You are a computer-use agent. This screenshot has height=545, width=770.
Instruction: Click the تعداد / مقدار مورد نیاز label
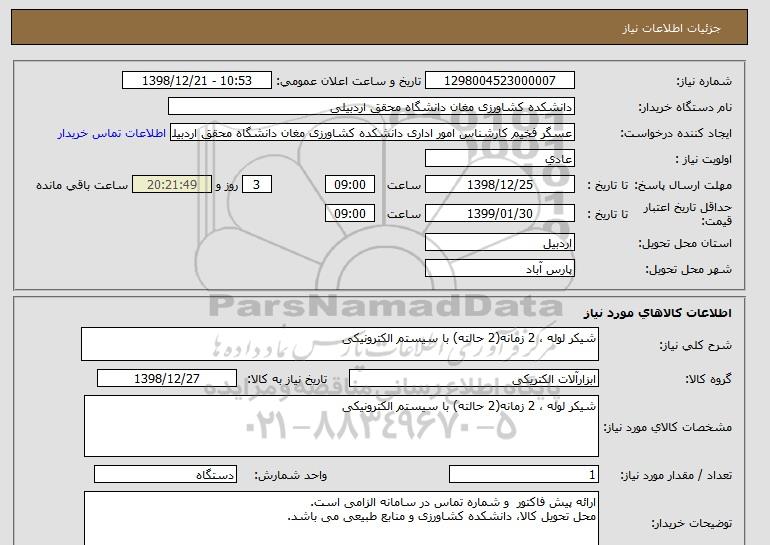676,475
